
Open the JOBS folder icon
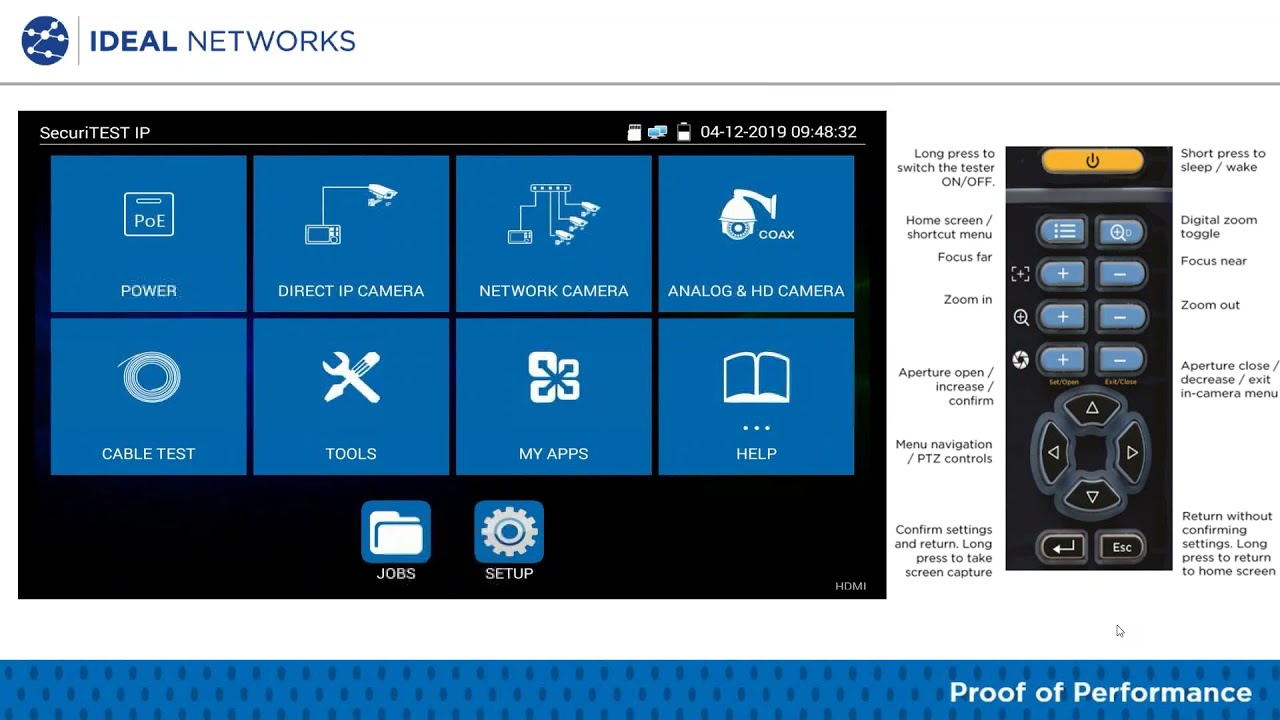pyautogui.click(x=396, y=532)
